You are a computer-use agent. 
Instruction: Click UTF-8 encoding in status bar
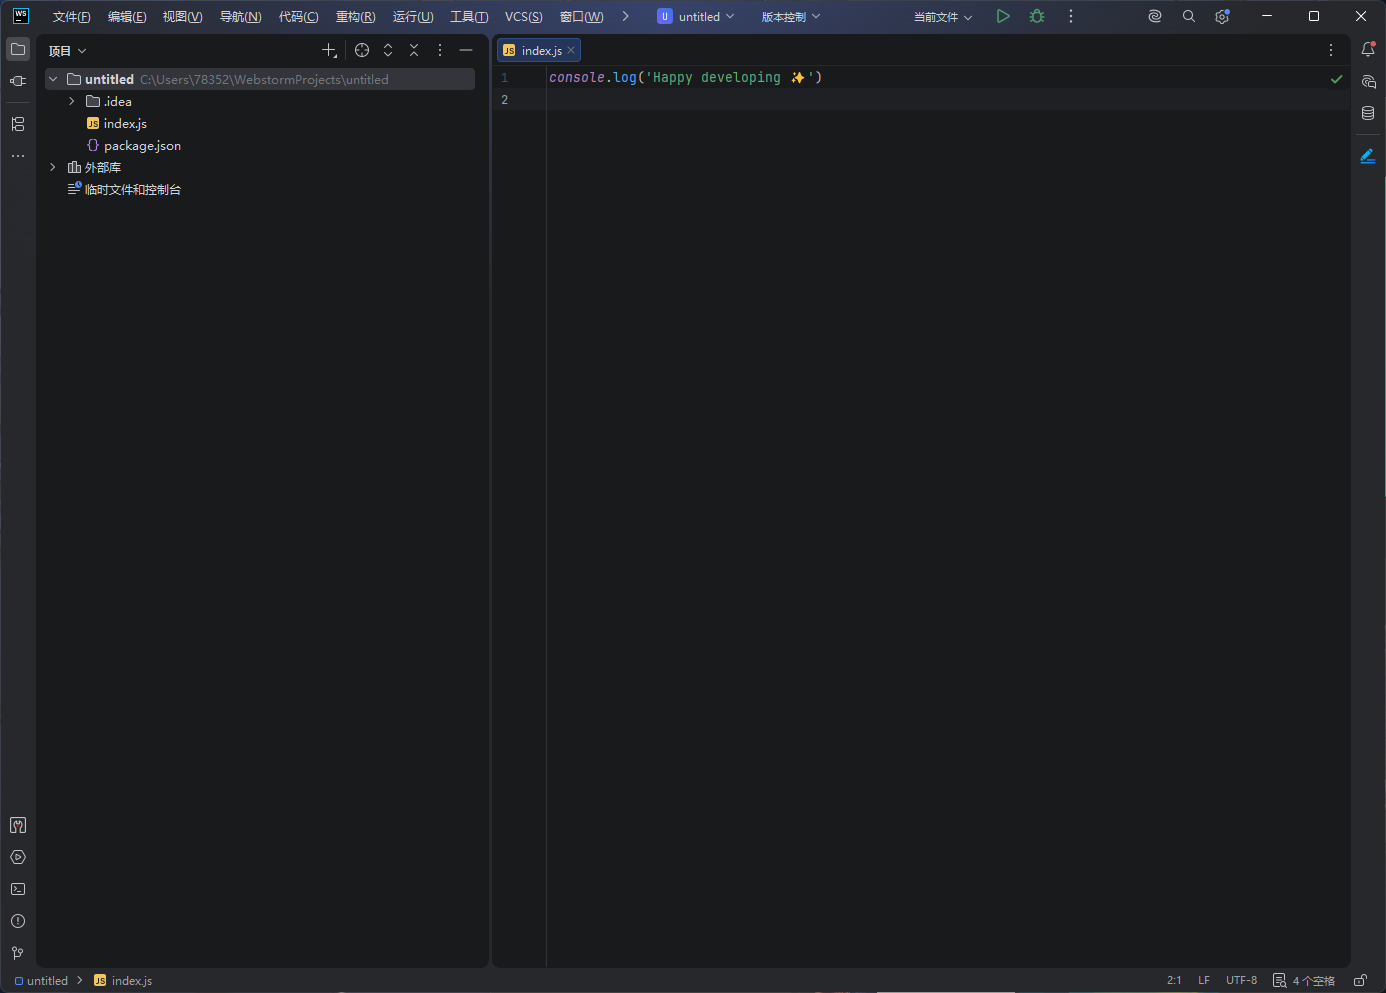[1242, 980]
